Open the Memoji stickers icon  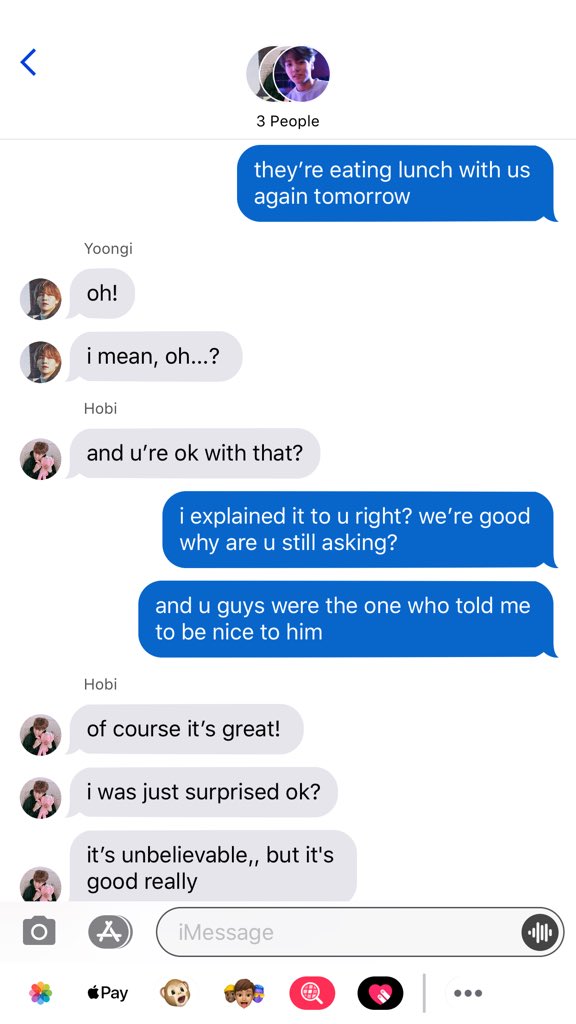click(x=244, y=993)
